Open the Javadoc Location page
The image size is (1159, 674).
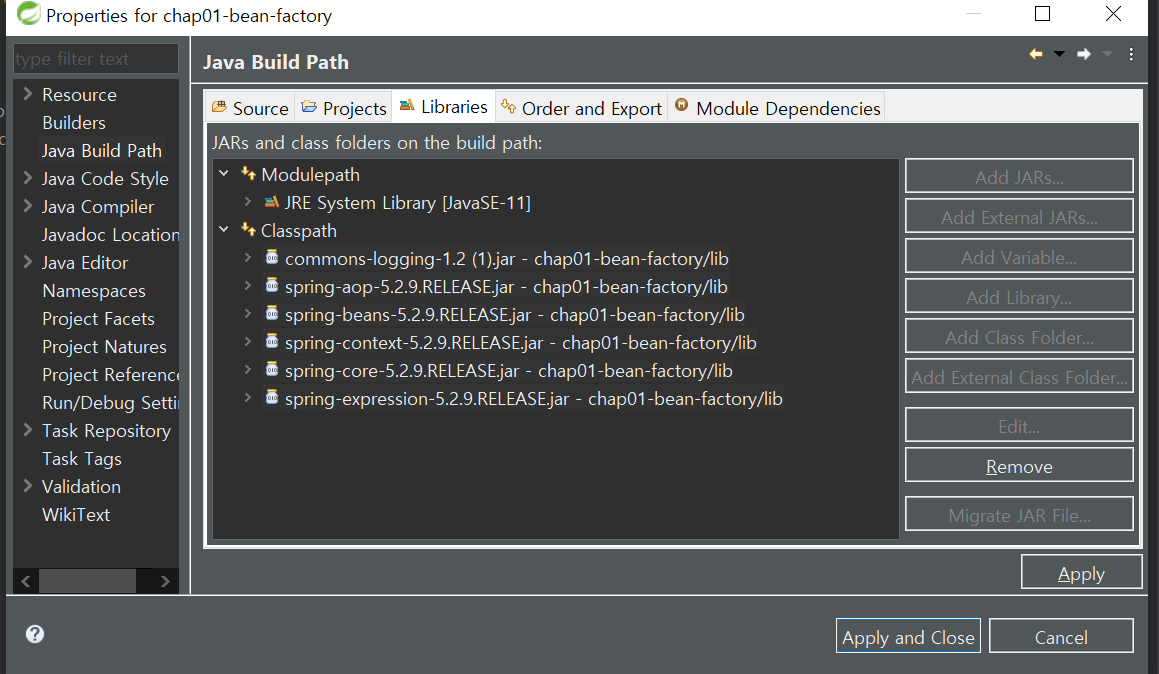[110, 235]
